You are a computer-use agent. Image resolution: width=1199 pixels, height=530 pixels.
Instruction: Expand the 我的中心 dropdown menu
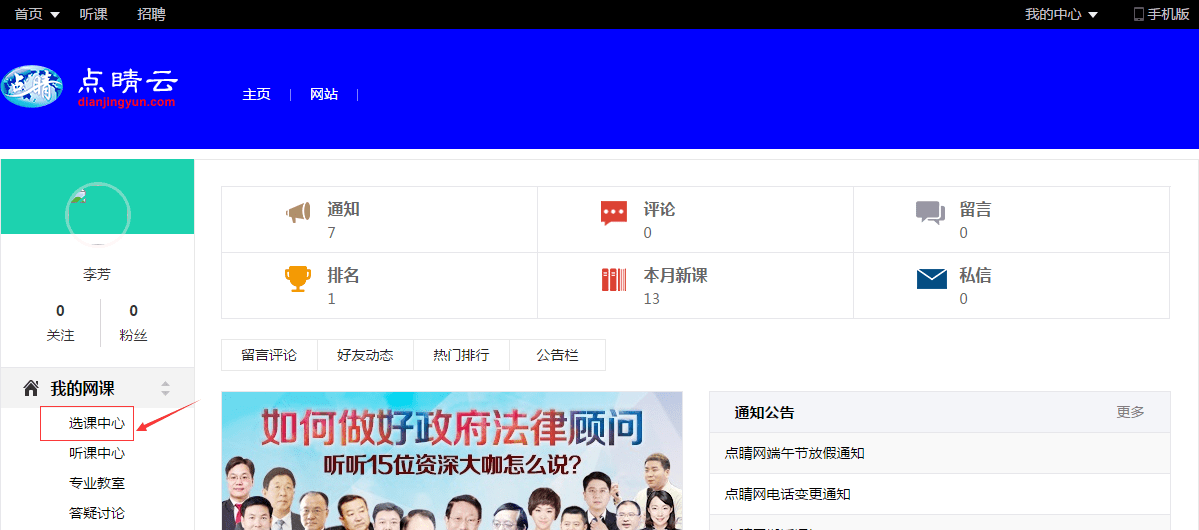(1061, 14)
